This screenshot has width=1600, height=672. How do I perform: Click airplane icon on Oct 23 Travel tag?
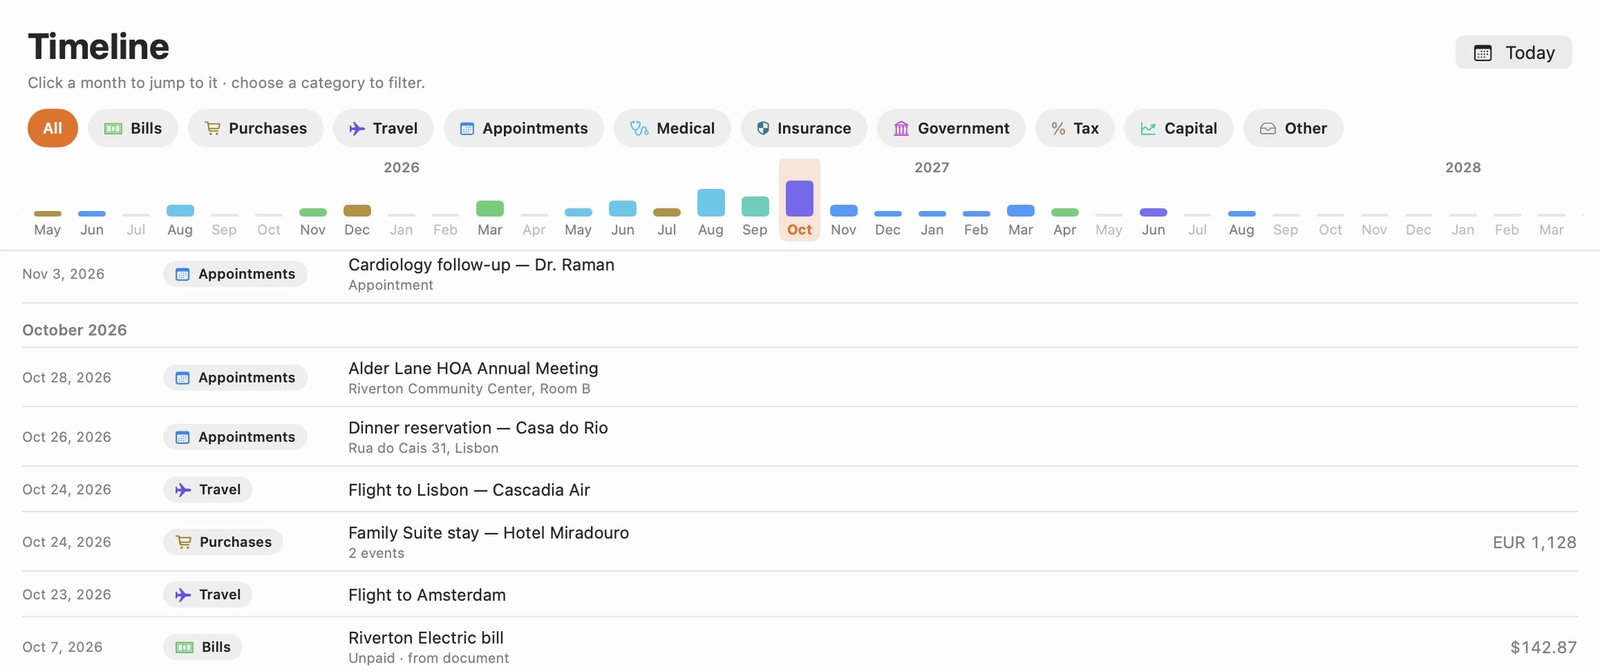click(183, 595)
